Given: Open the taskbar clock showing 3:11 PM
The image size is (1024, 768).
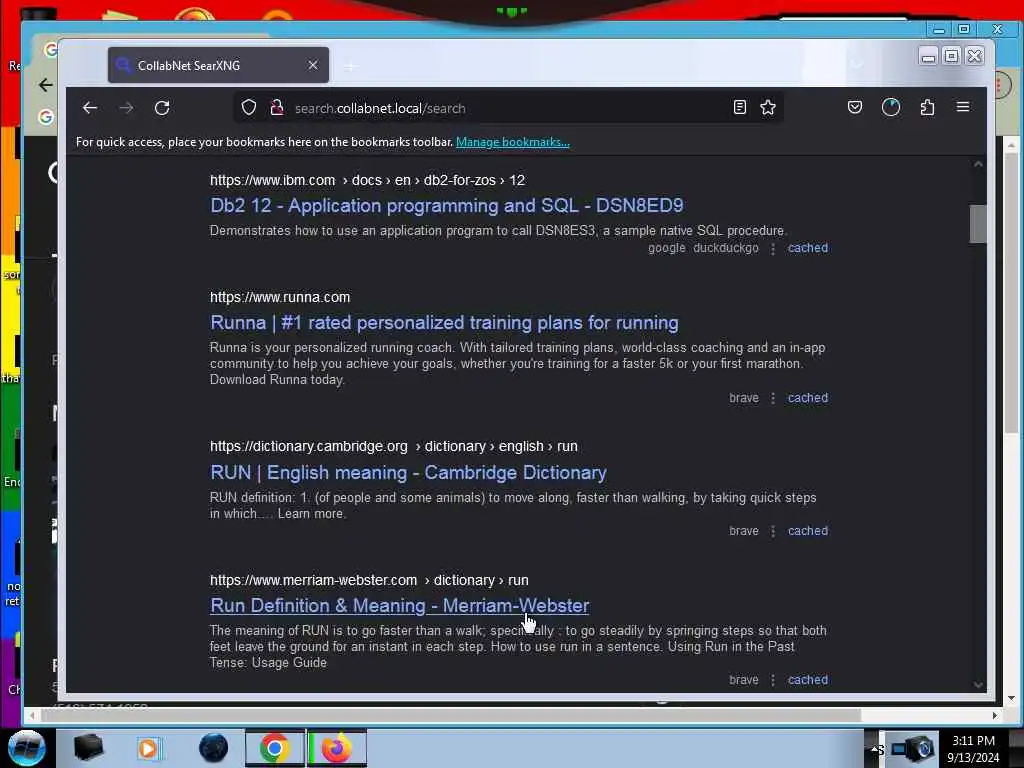Looking at the screenshot, I should [973, 748].
